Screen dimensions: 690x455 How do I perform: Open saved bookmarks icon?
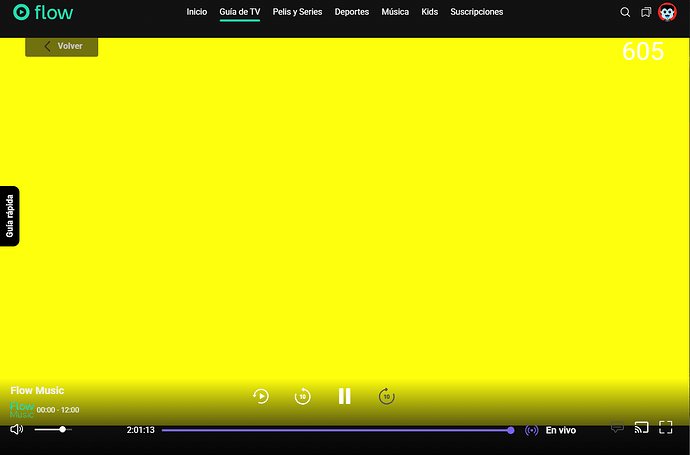pos(646,12)
